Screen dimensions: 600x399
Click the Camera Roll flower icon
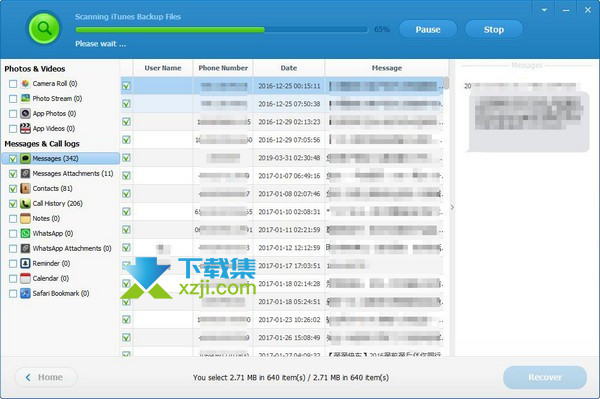pyautogui.click(x=25, y=83)
